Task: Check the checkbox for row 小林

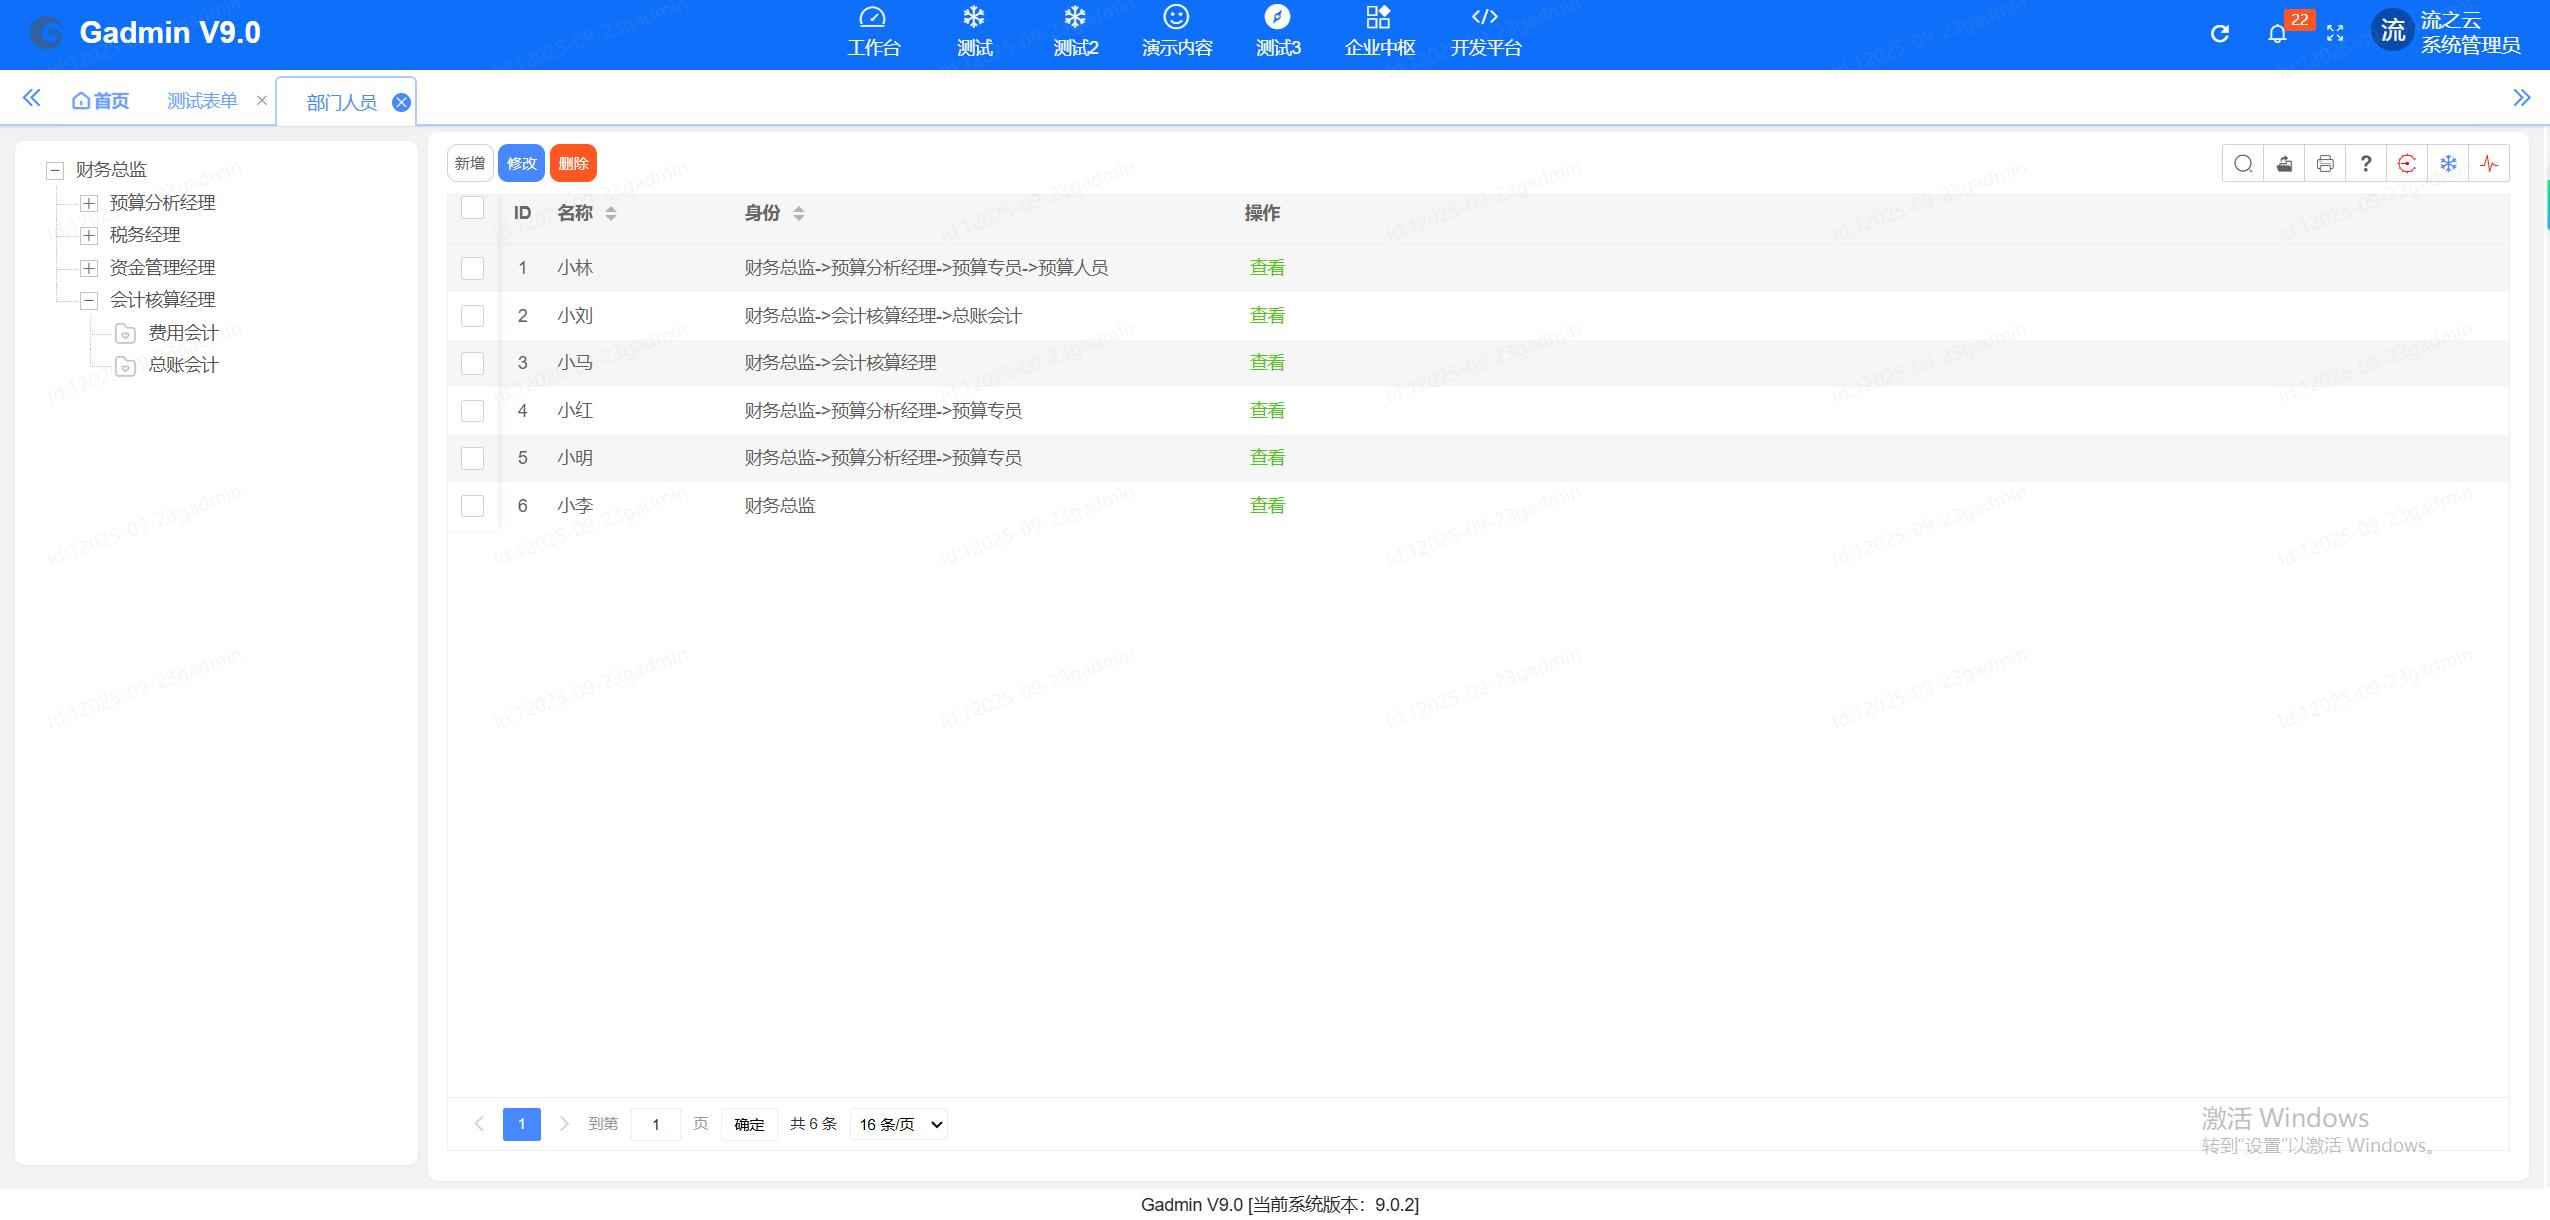Action: pos(472,268)
